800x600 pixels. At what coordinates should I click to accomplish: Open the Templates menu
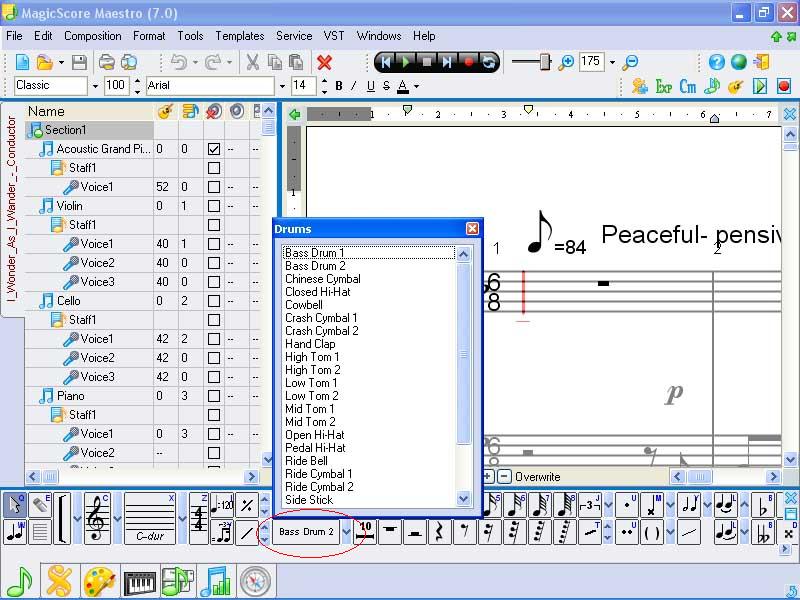240,36
